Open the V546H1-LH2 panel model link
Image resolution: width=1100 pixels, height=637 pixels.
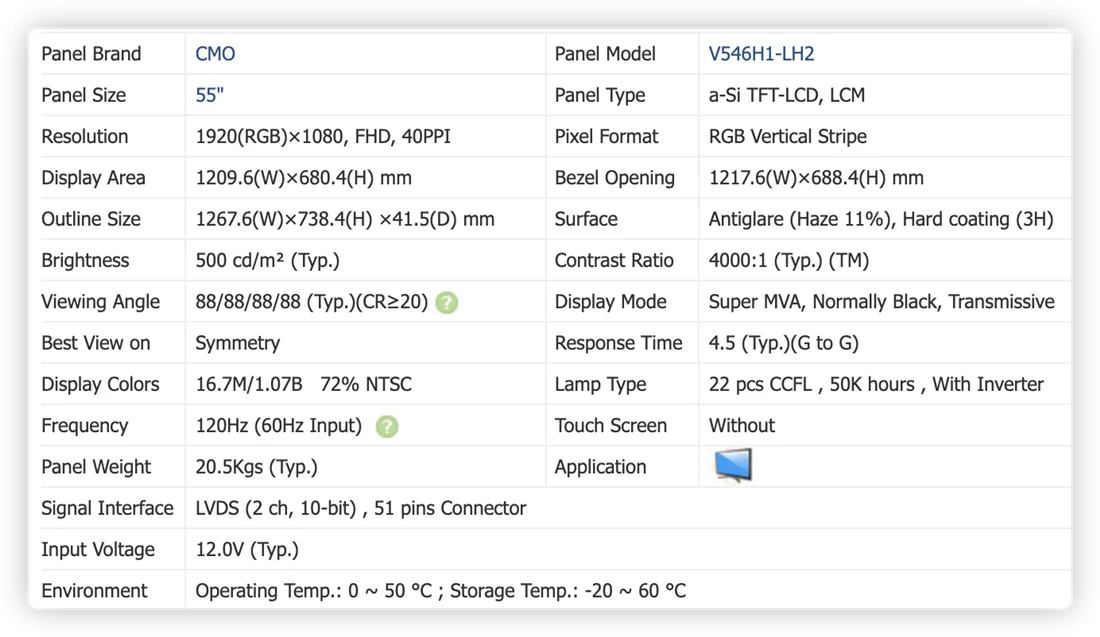[761, 54]
